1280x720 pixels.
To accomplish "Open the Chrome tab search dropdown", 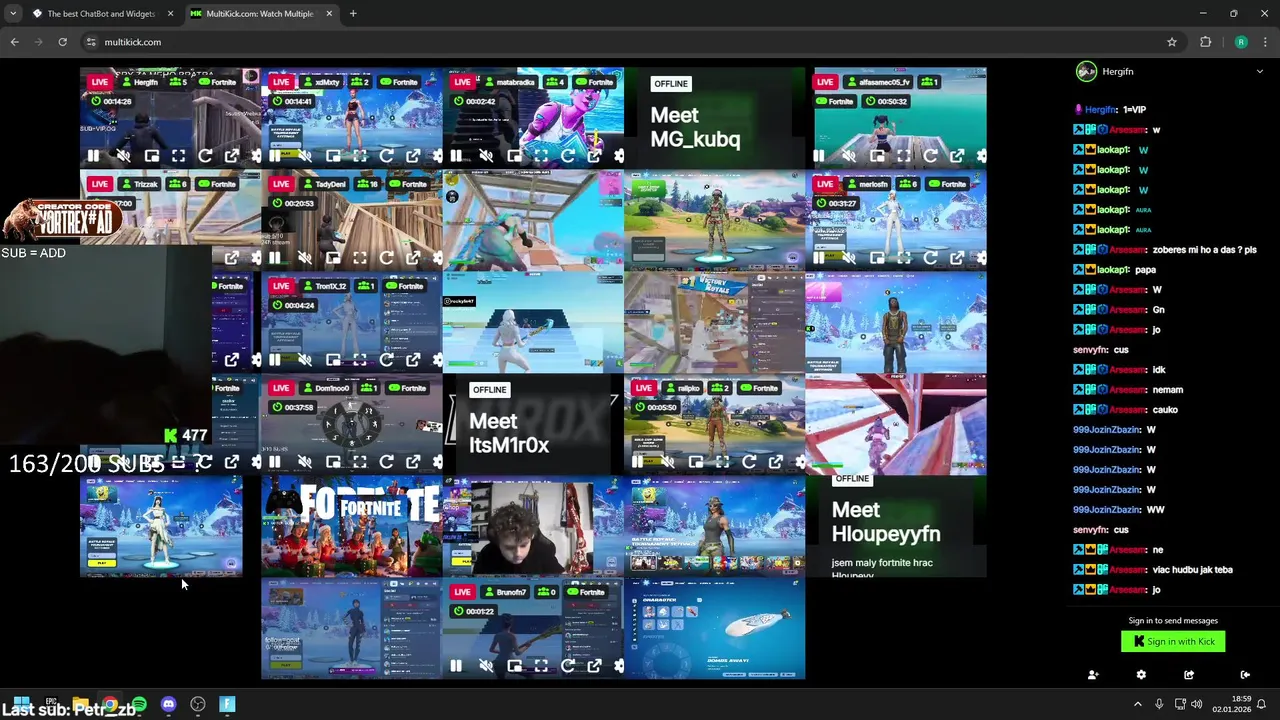I will click(13, 14).
